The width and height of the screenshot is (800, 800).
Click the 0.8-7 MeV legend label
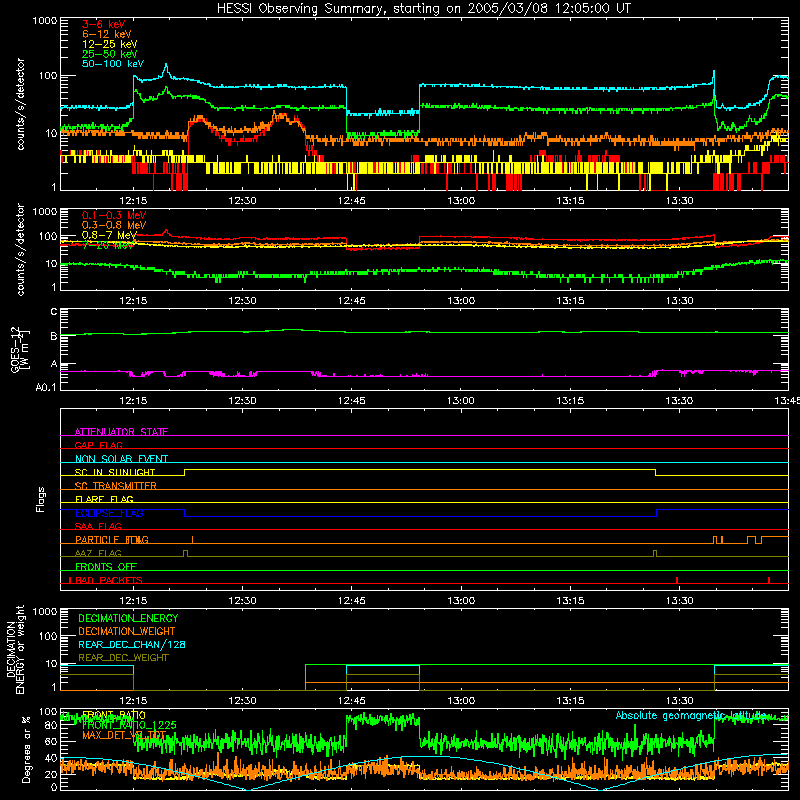tap(109, 235)
